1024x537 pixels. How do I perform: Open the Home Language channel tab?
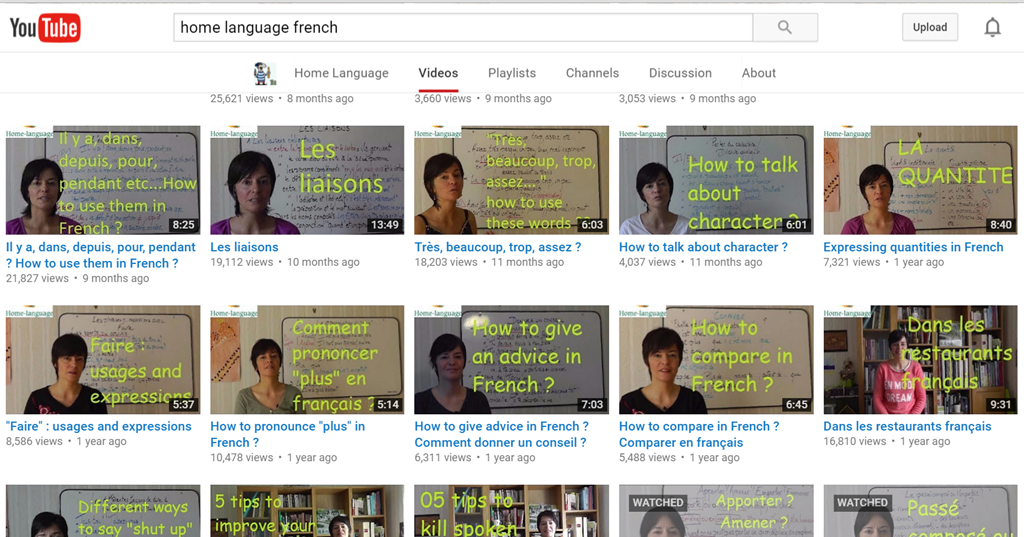[x=341, y=73]
